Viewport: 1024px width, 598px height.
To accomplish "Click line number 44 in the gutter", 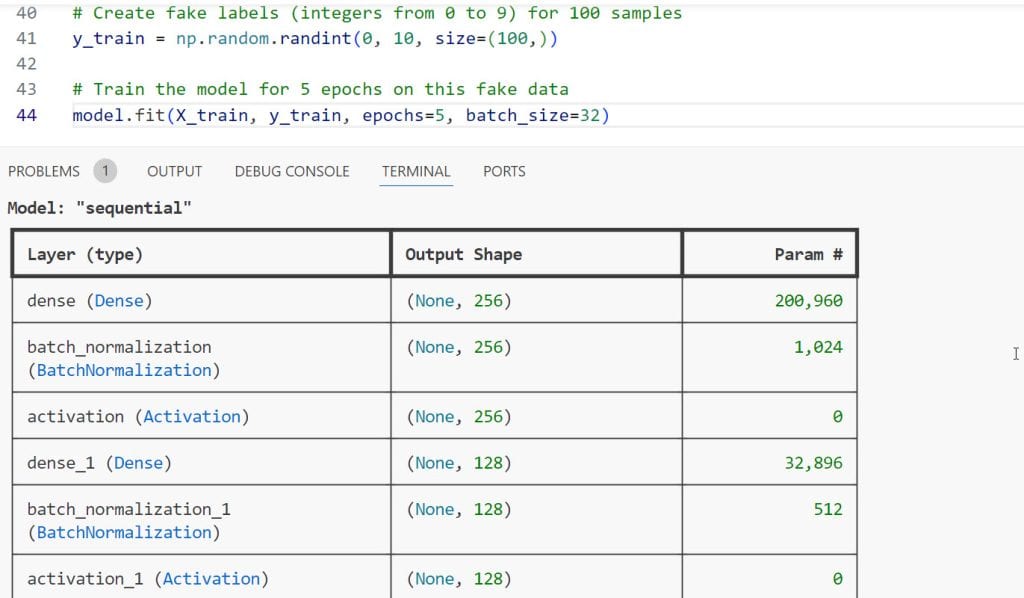I will 26,116.
